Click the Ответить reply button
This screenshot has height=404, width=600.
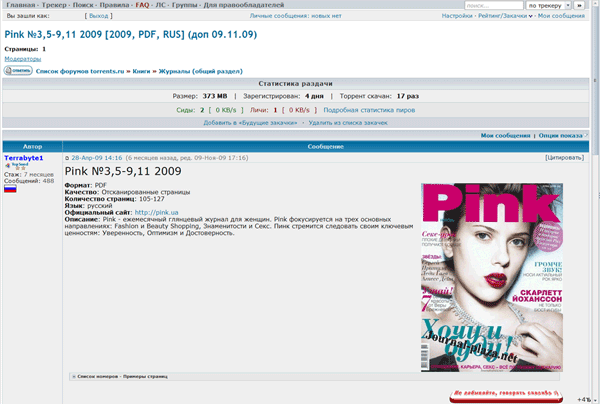(x=18, y=70)
